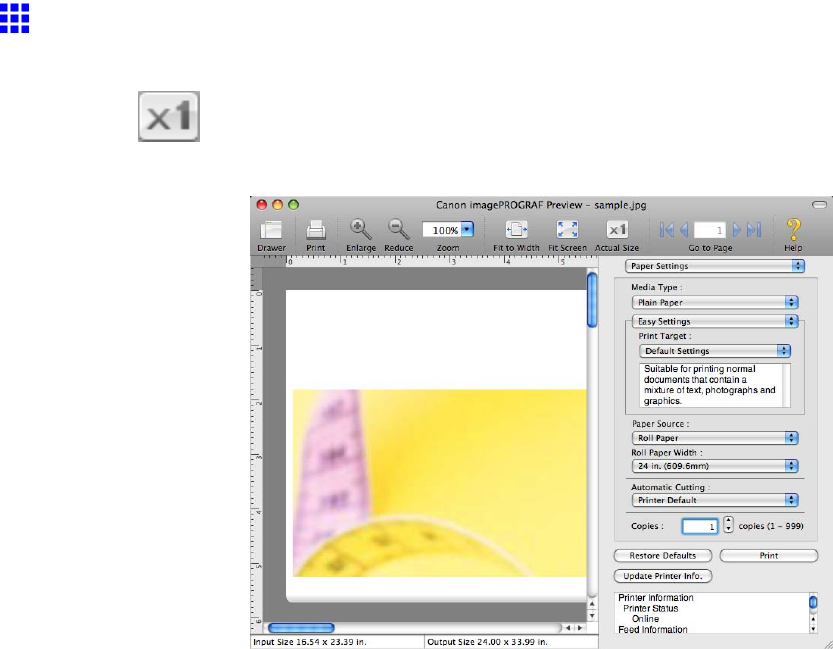
Task: Open Media Type Plain Paper dropdown
Action: (715, 302)
